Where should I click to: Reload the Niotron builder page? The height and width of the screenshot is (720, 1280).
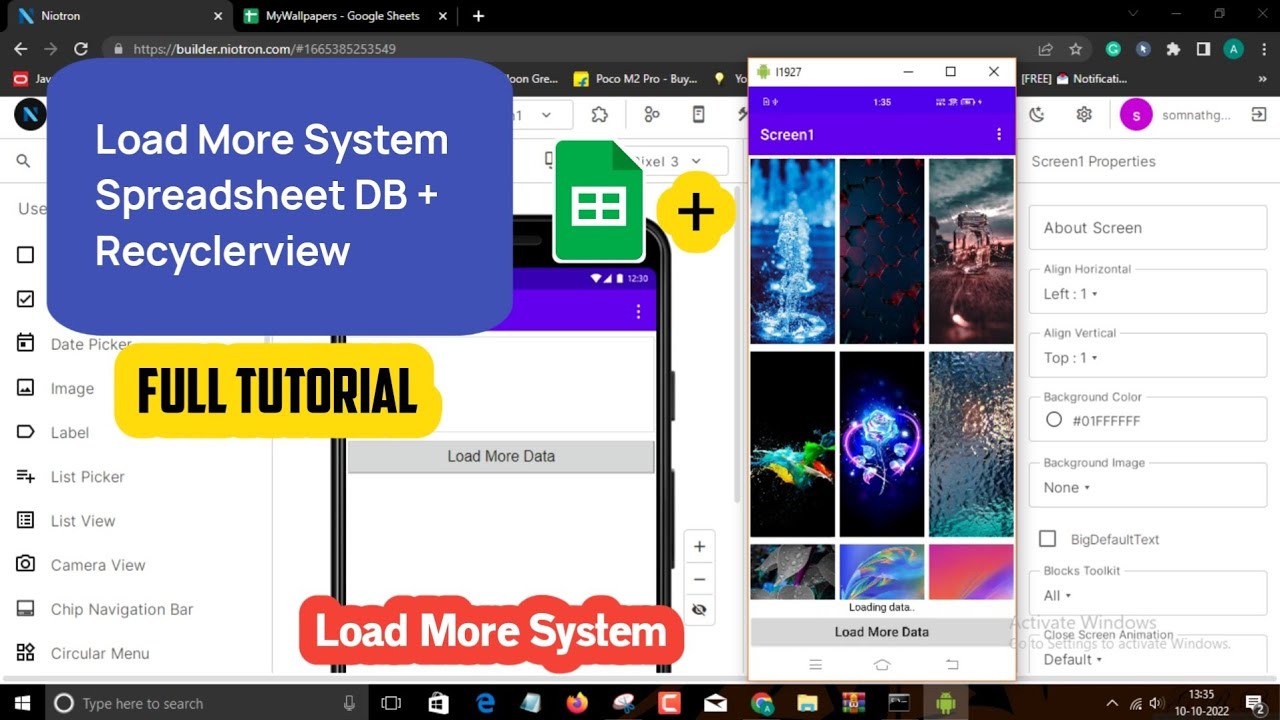point(81,48)
